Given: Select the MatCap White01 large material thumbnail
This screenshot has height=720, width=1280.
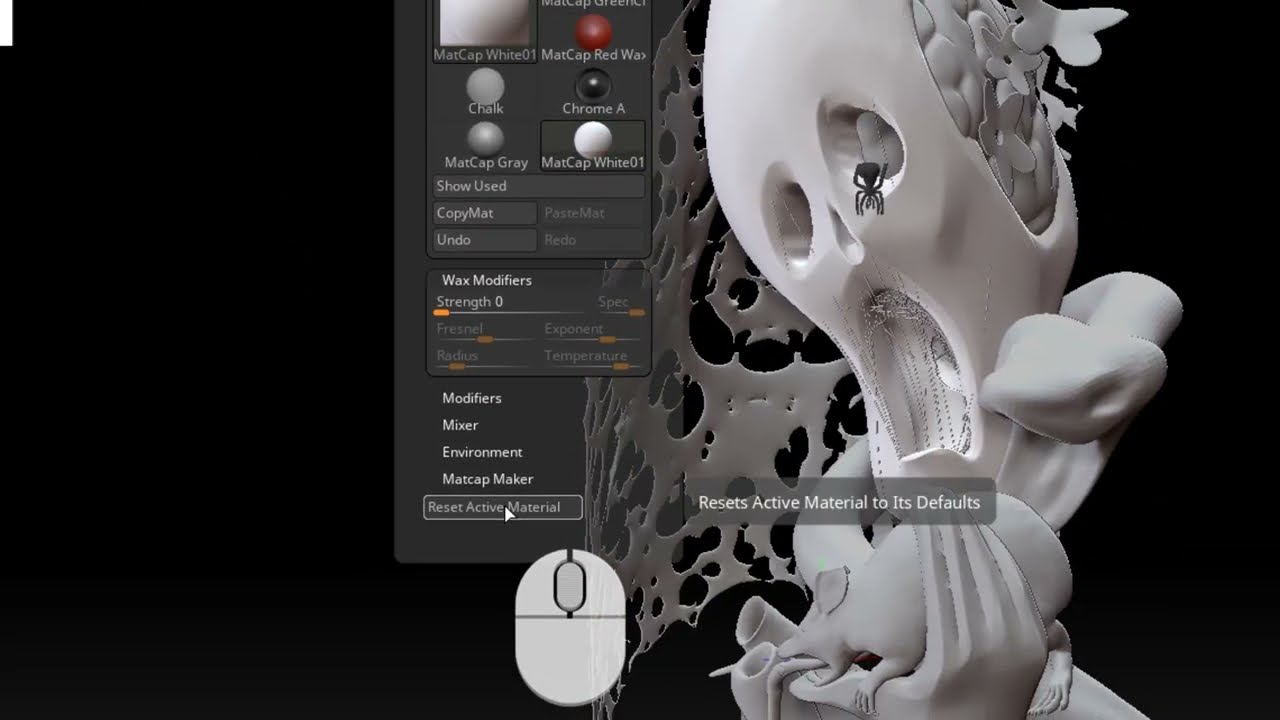Looking at the screenshot, I should [485, 29].
